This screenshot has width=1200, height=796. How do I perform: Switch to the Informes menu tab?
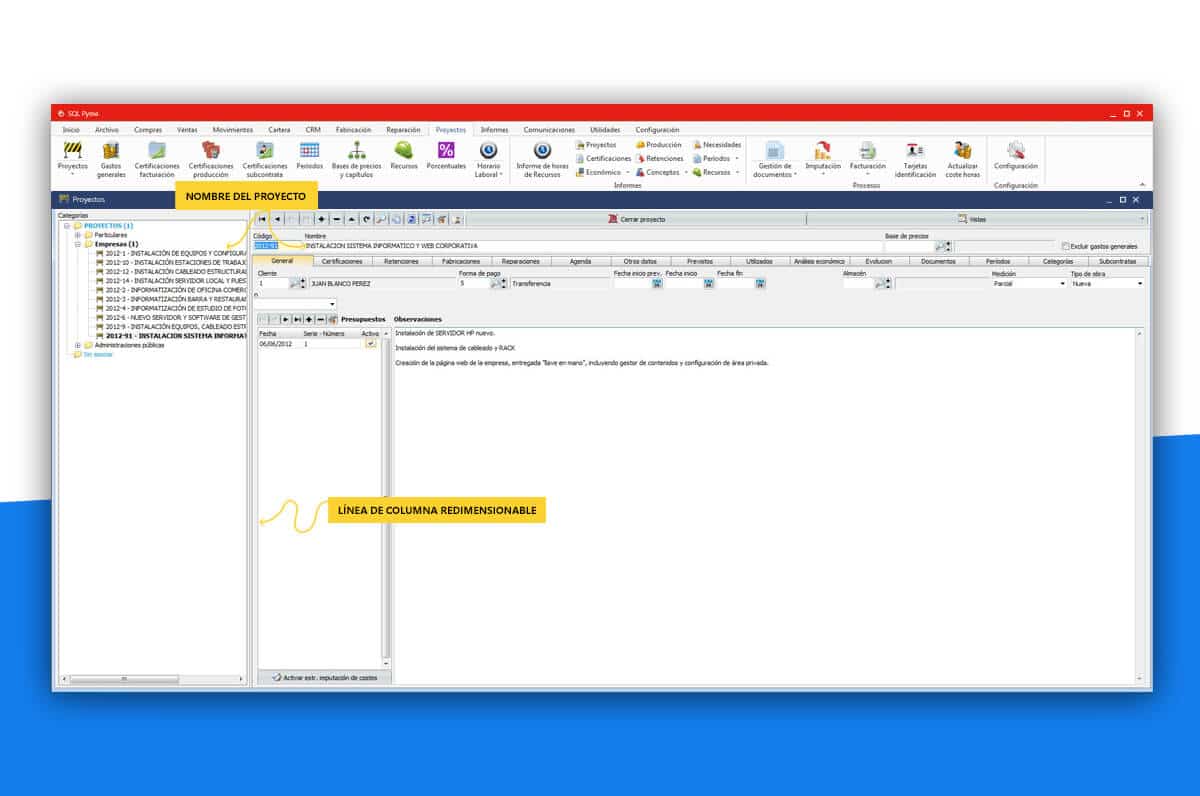494,130
